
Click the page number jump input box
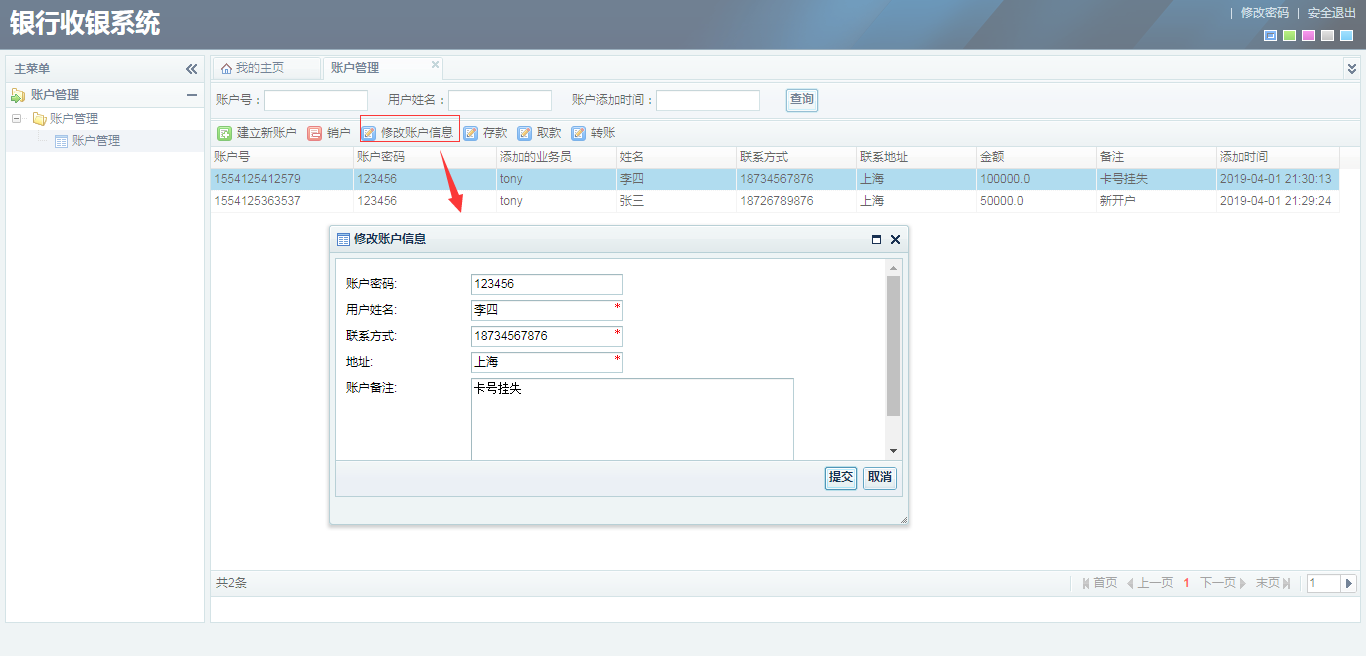1324,583
